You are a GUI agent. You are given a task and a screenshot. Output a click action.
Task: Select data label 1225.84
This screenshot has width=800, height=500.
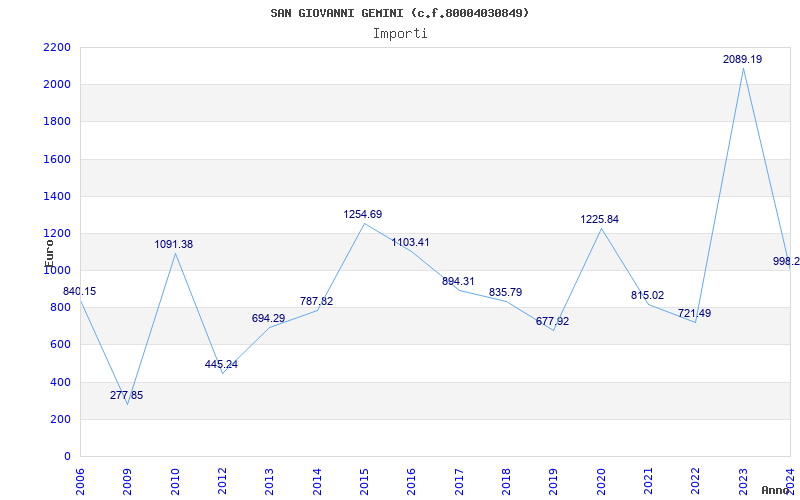point(599,219)
